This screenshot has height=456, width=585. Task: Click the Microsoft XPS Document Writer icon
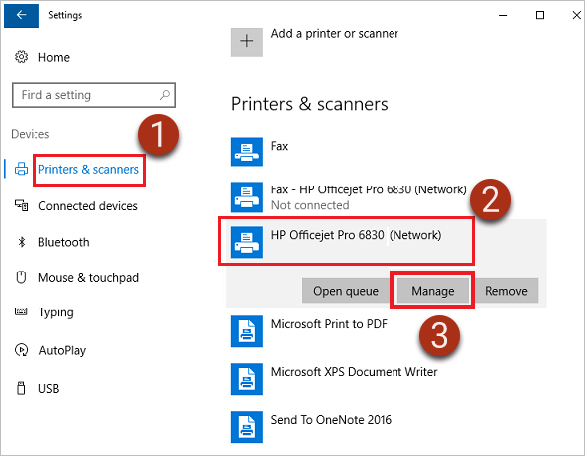point(247,379)
